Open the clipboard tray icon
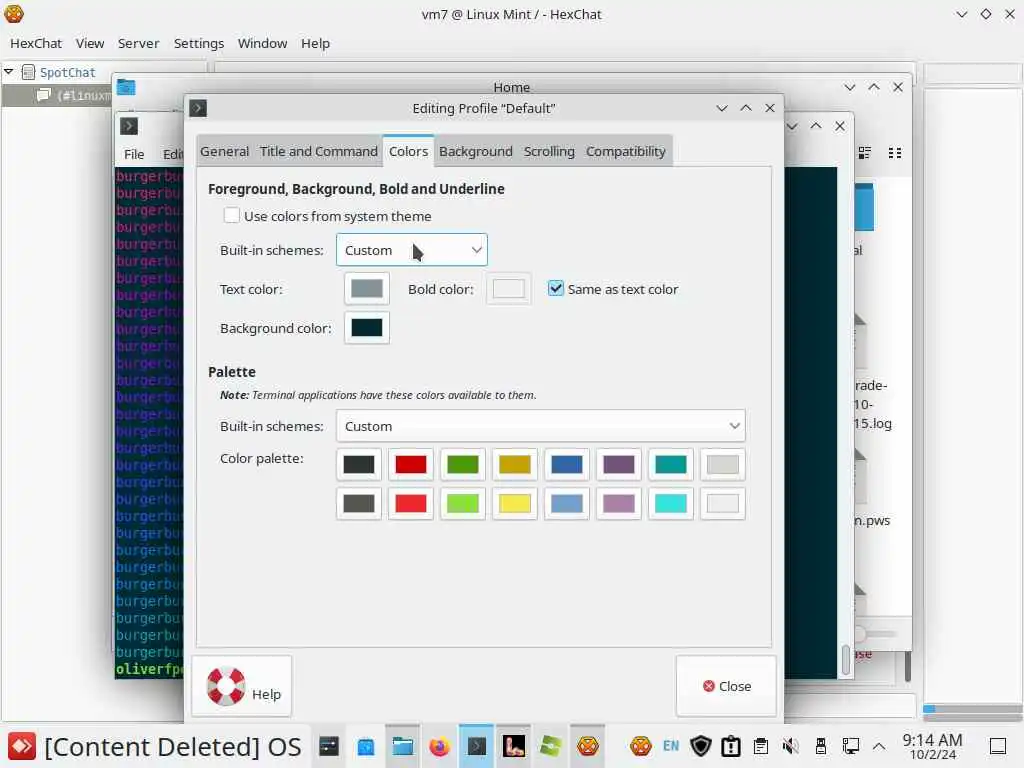The width and height of the screenshot is (1024, 768). 761,746
